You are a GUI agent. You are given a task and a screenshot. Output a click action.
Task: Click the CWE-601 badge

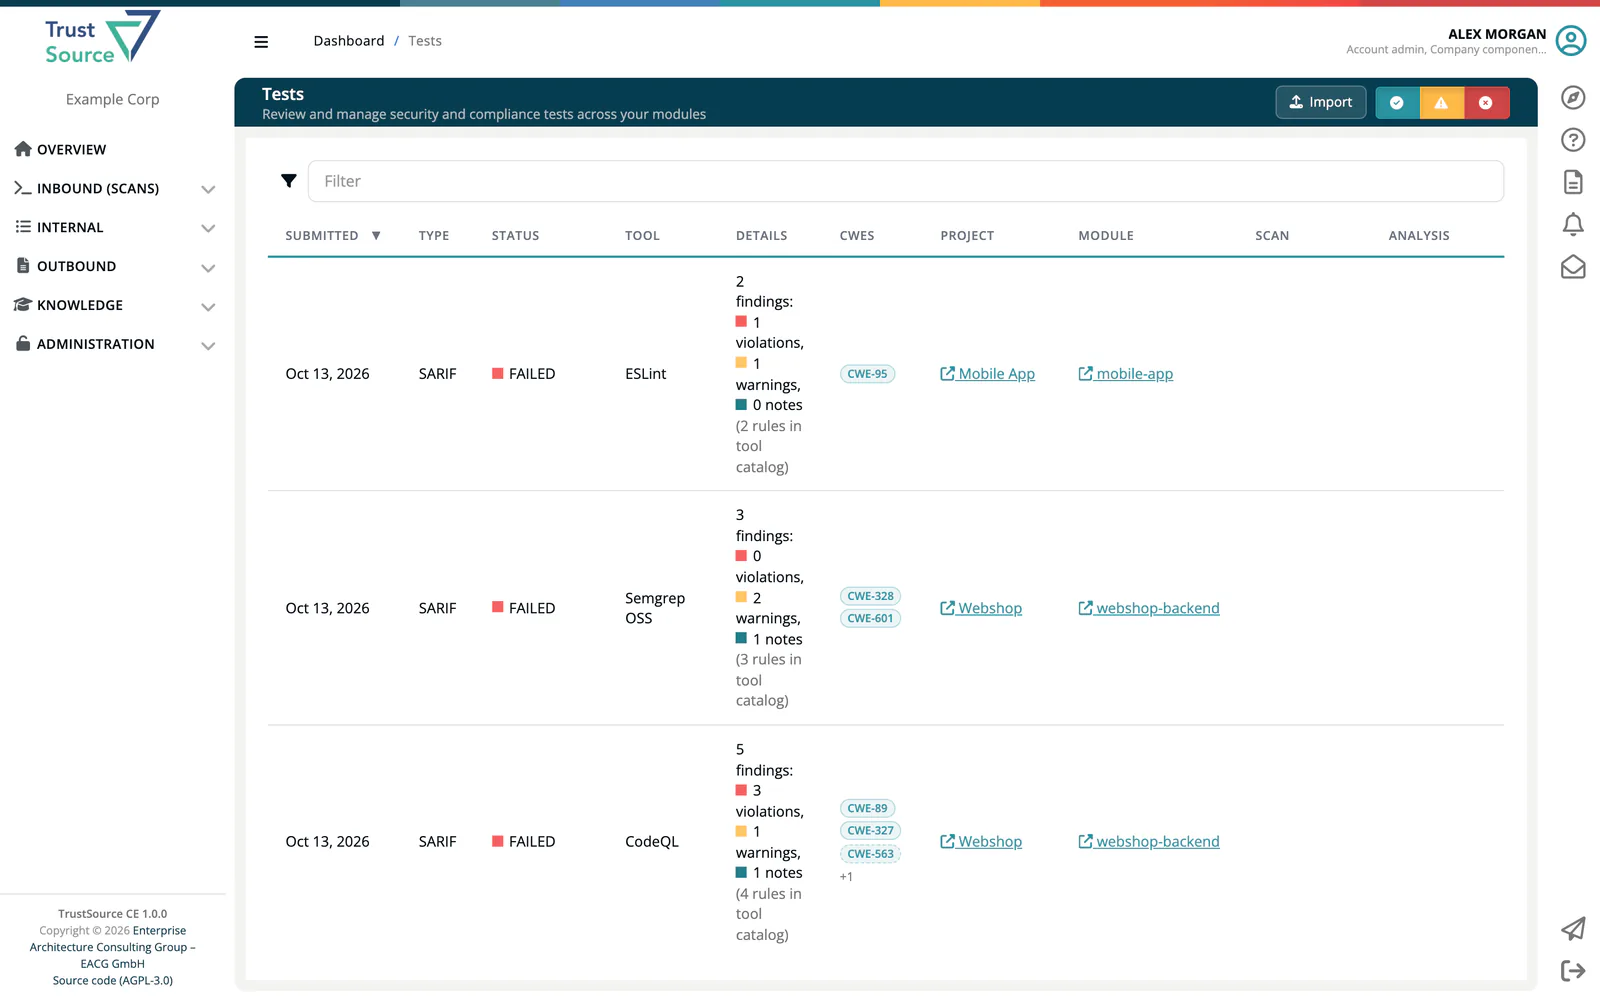pyautogui.click(x=870, y=618)
